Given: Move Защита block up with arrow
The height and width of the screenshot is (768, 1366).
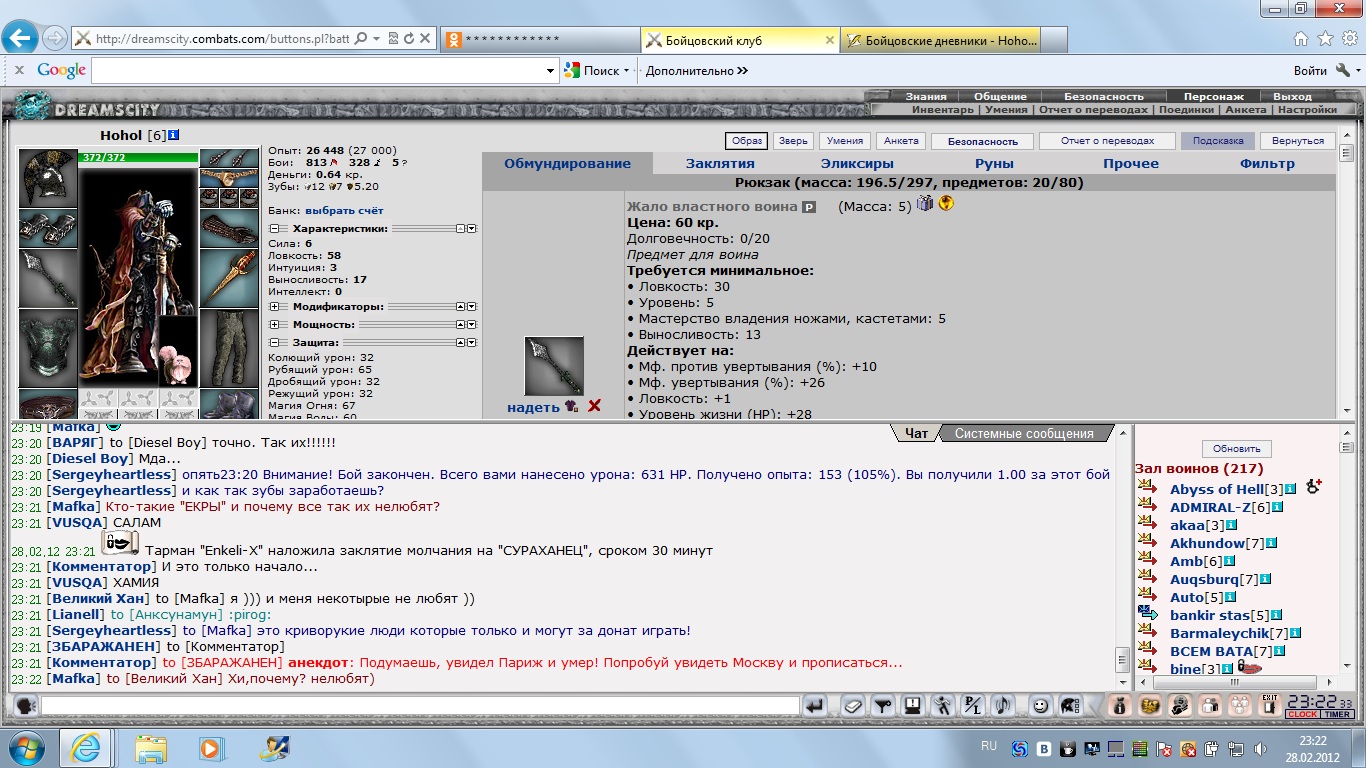Looking at the screenshot, I should (461, 343).
